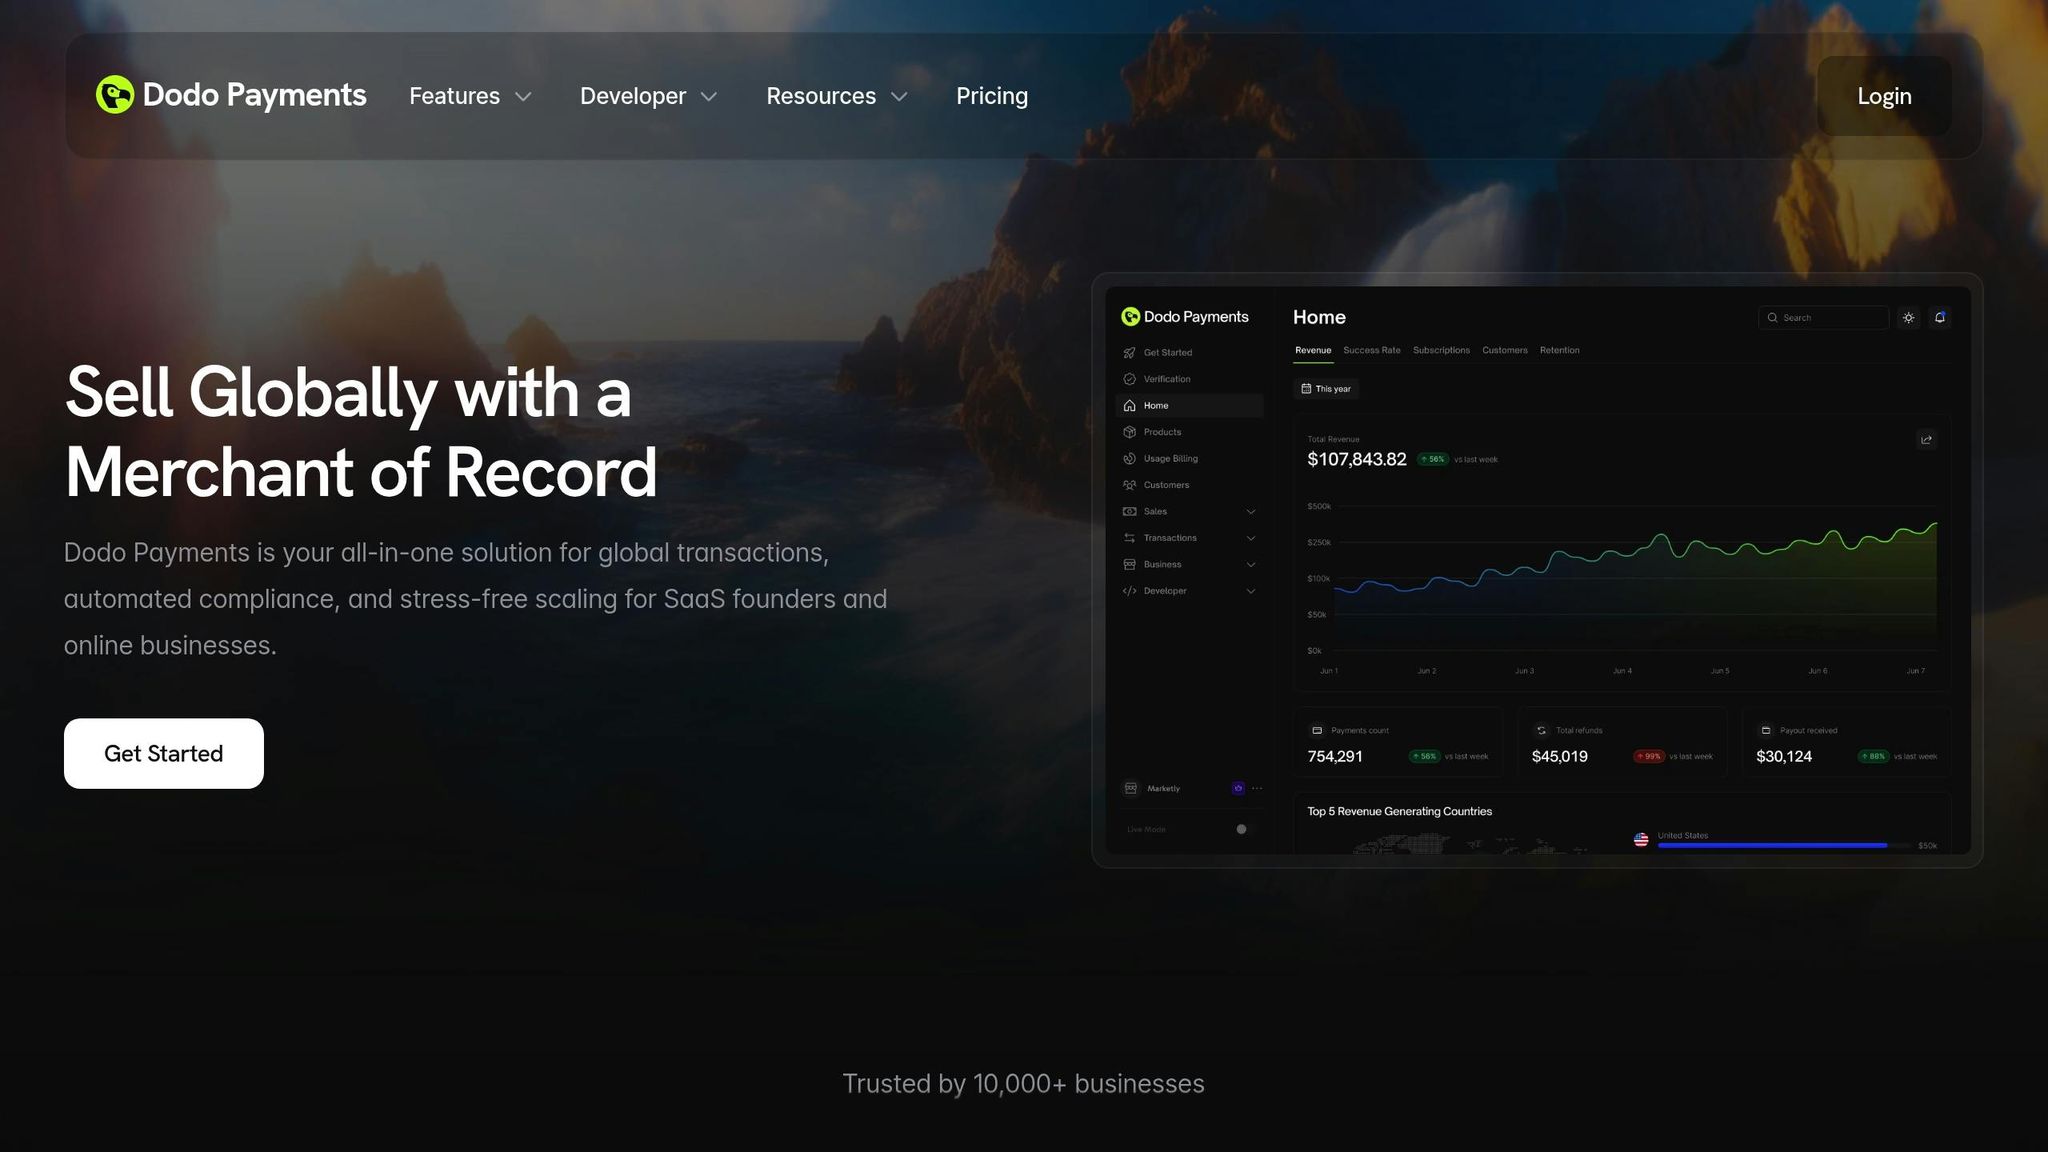Click the three-dot options next to Marketly
The height and width of the screenshot is (1152, 2048).
point(1256,788)
